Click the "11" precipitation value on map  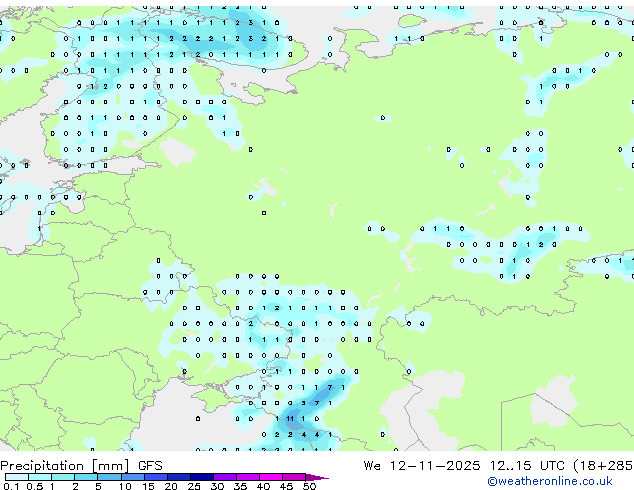290,419
